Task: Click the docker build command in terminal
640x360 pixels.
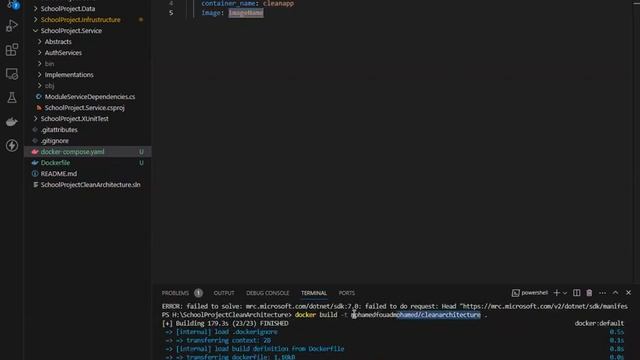Action: (391, 315)
